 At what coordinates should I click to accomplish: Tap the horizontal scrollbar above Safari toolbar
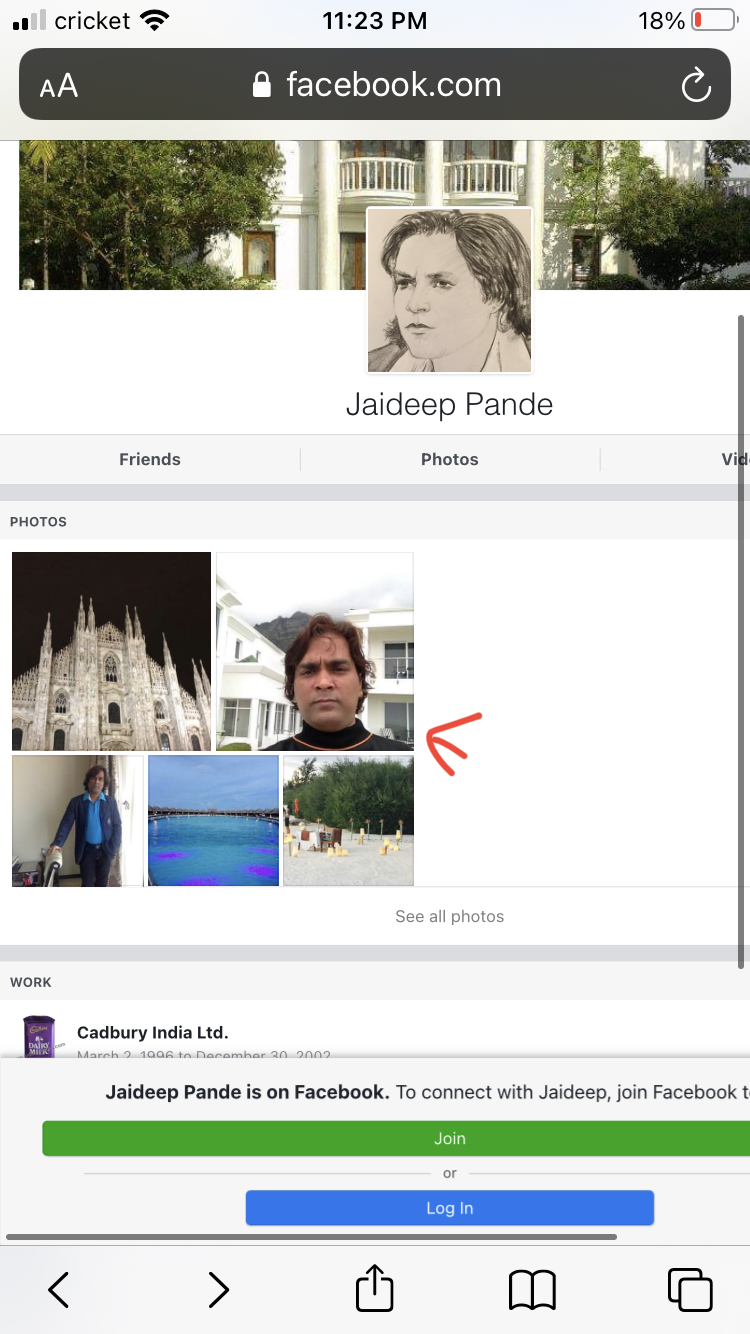point(310,1237)
